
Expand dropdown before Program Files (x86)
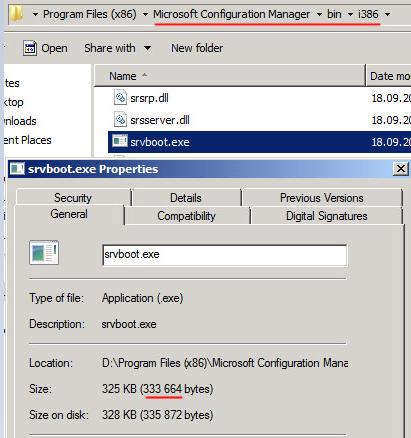click(35, 14)
